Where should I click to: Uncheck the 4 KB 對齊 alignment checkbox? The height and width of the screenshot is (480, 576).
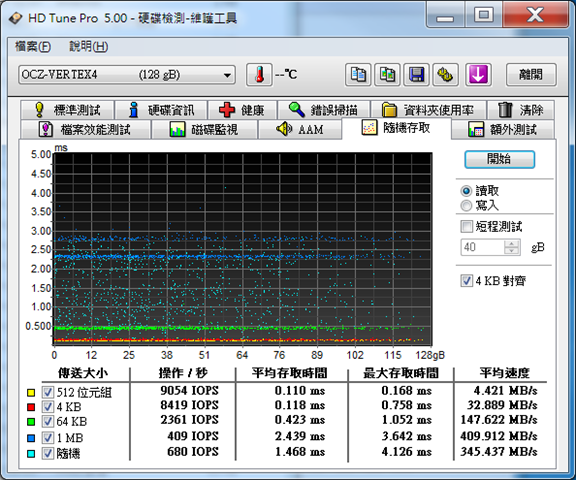click(467, 281)
